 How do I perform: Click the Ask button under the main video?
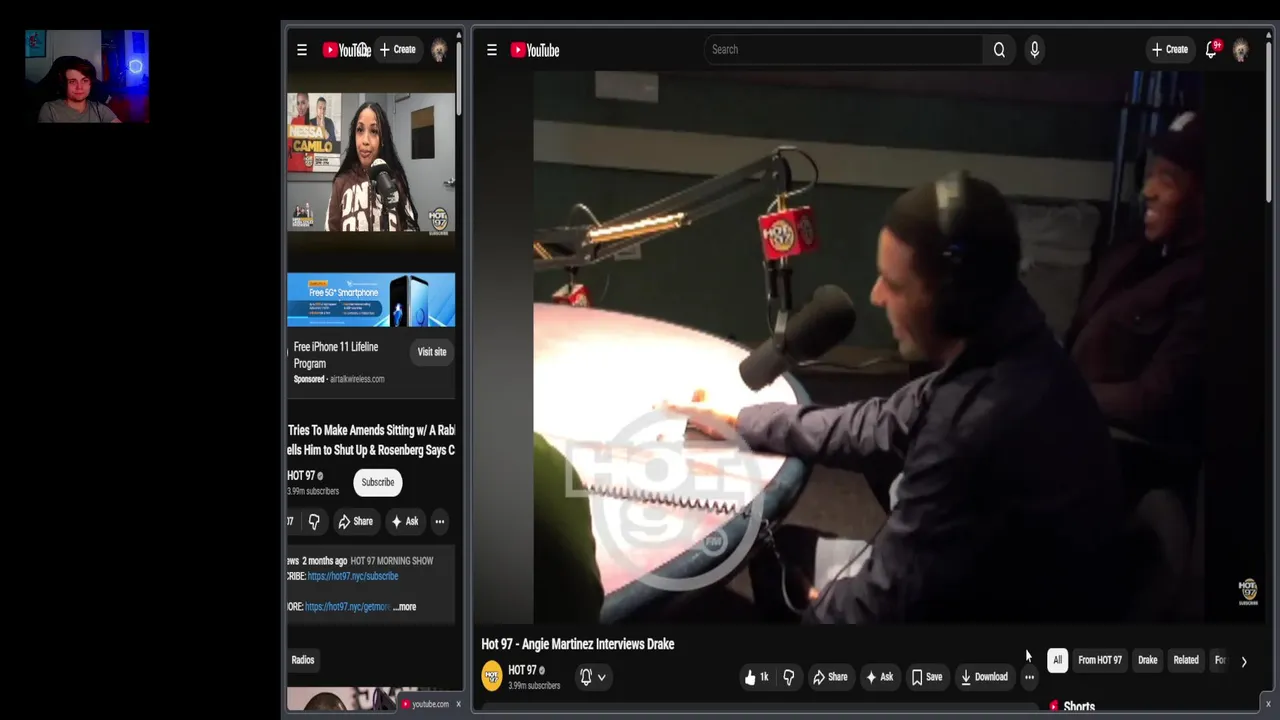[x=880, y=677]
